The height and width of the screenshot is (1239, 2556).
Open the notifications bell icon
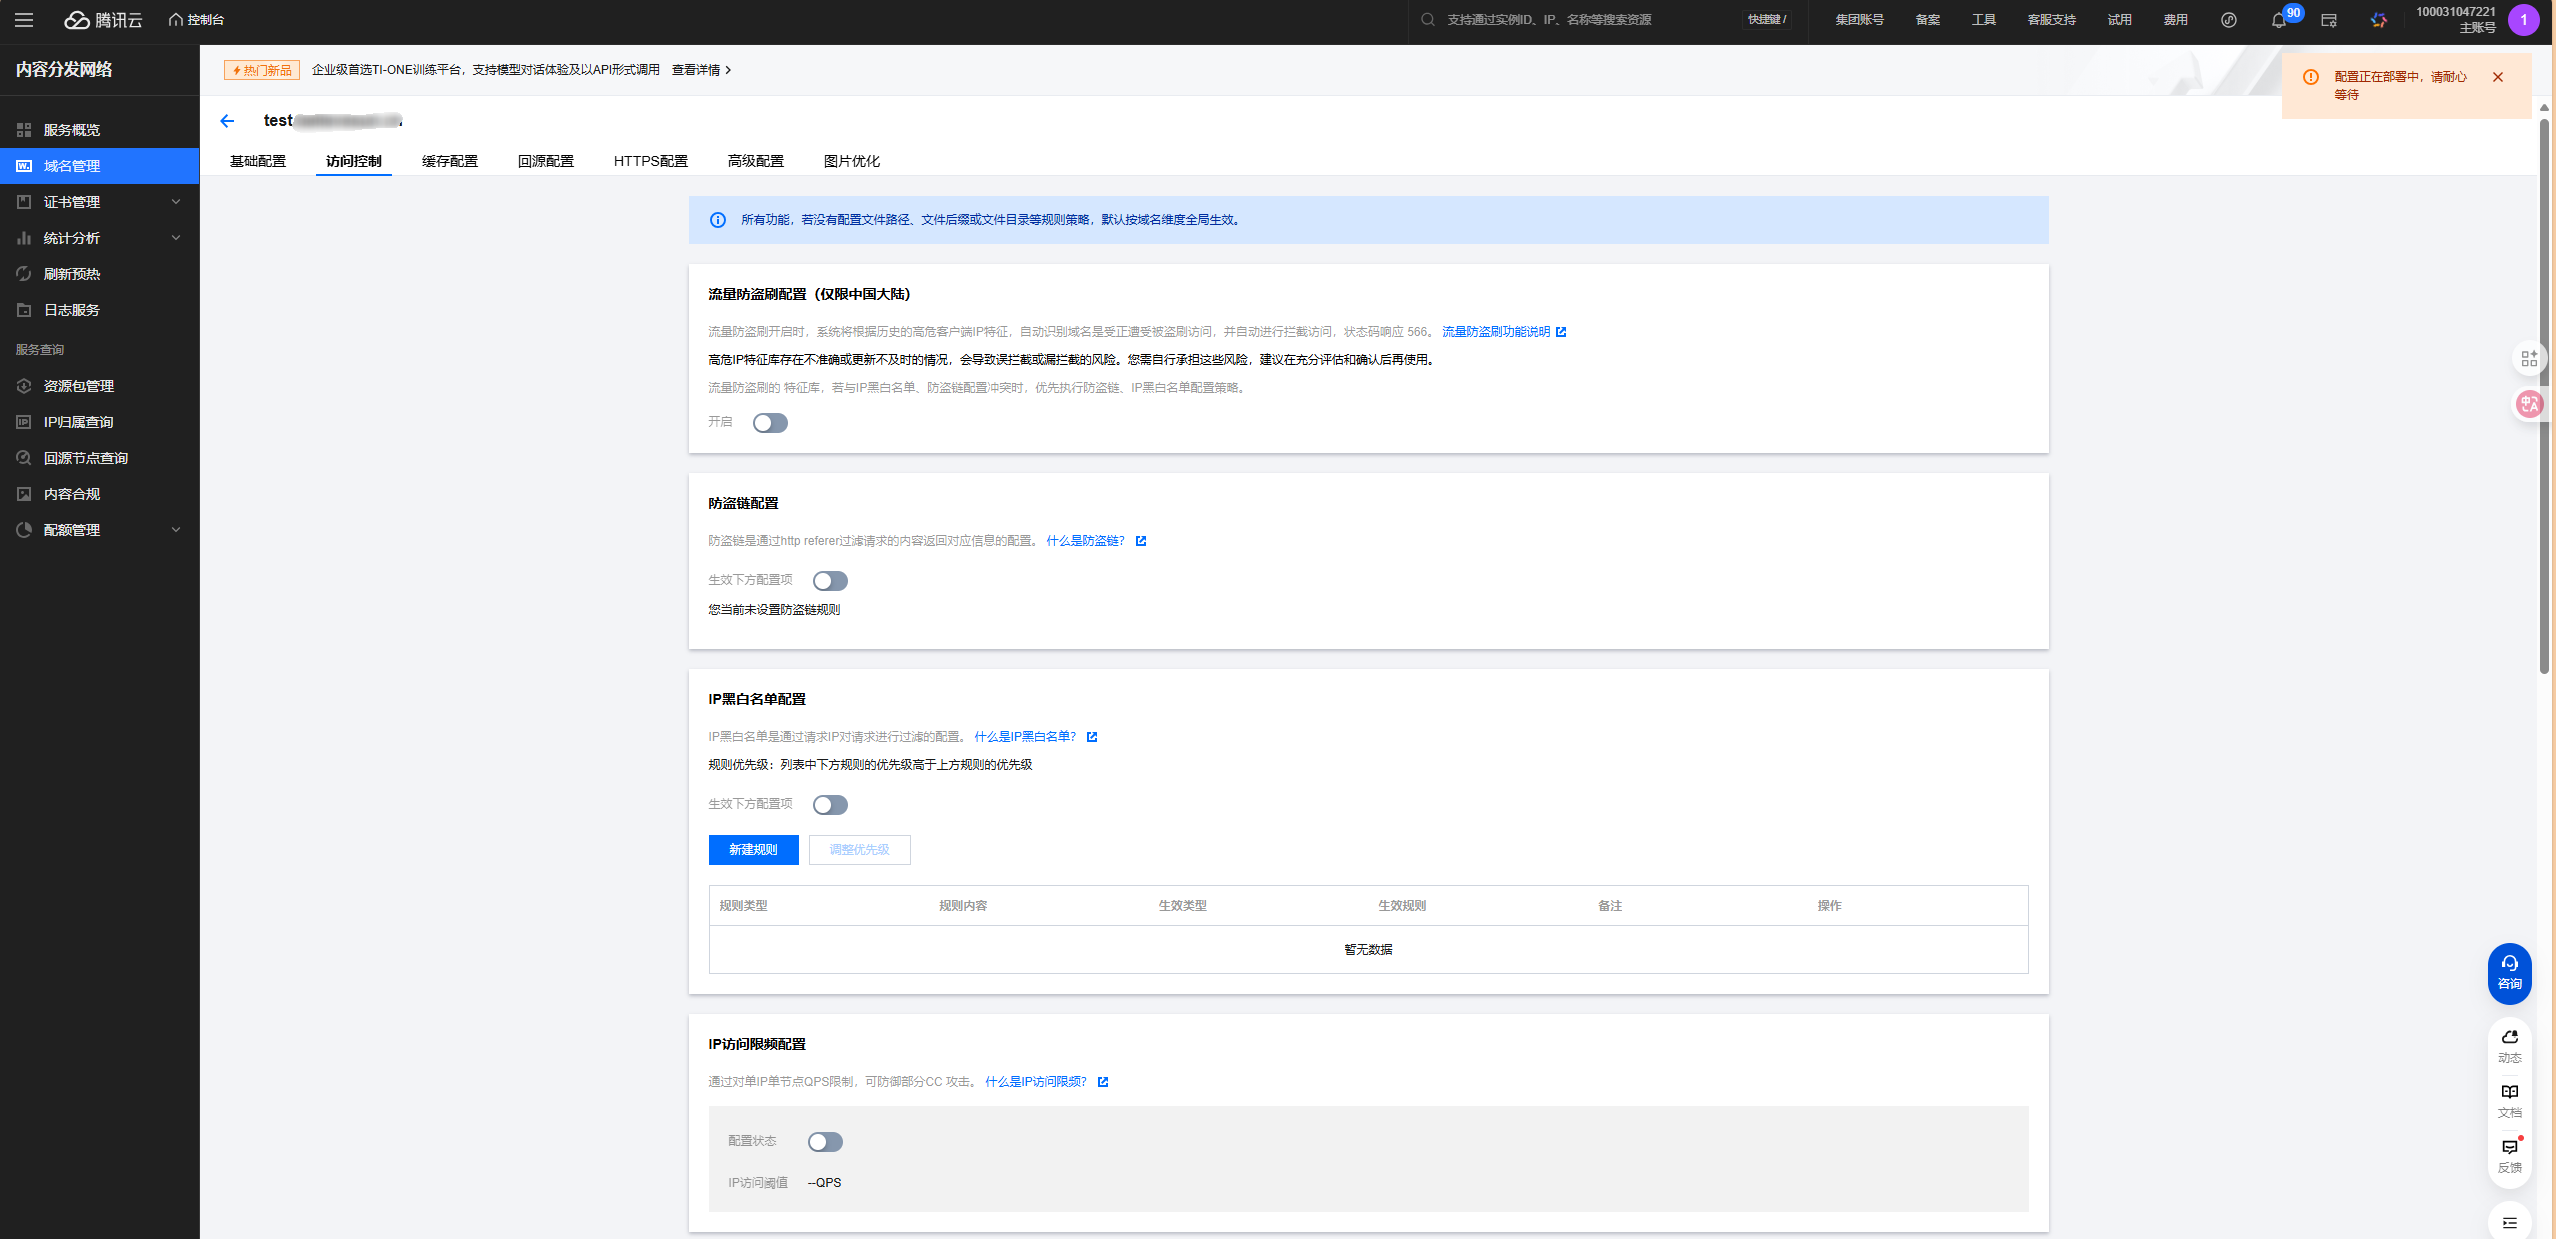tap(2278, 20)
